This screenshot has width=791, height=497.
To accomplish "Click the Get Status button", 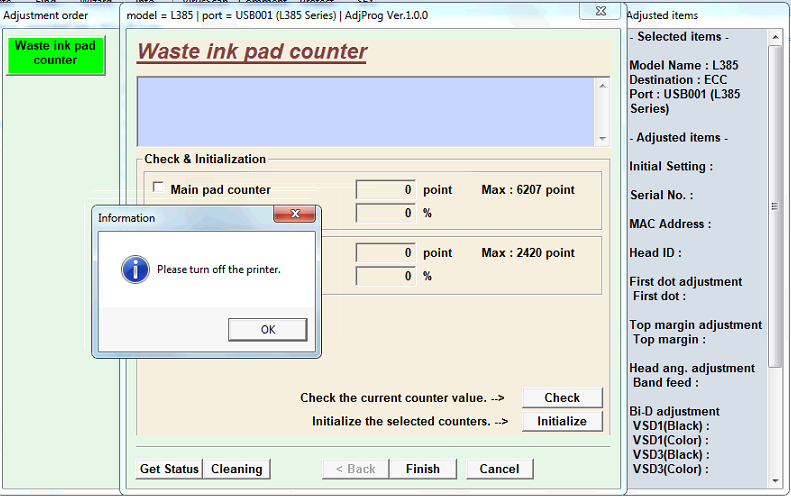I will tap(170, 469).
